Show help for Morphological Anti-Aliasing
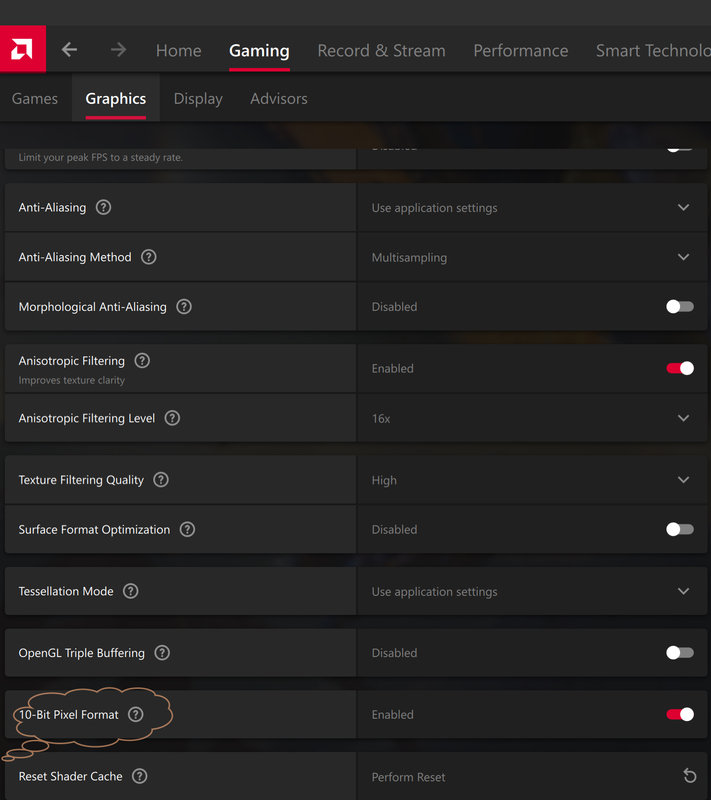This screenshot has height=800, width=711. click(184, 307)
